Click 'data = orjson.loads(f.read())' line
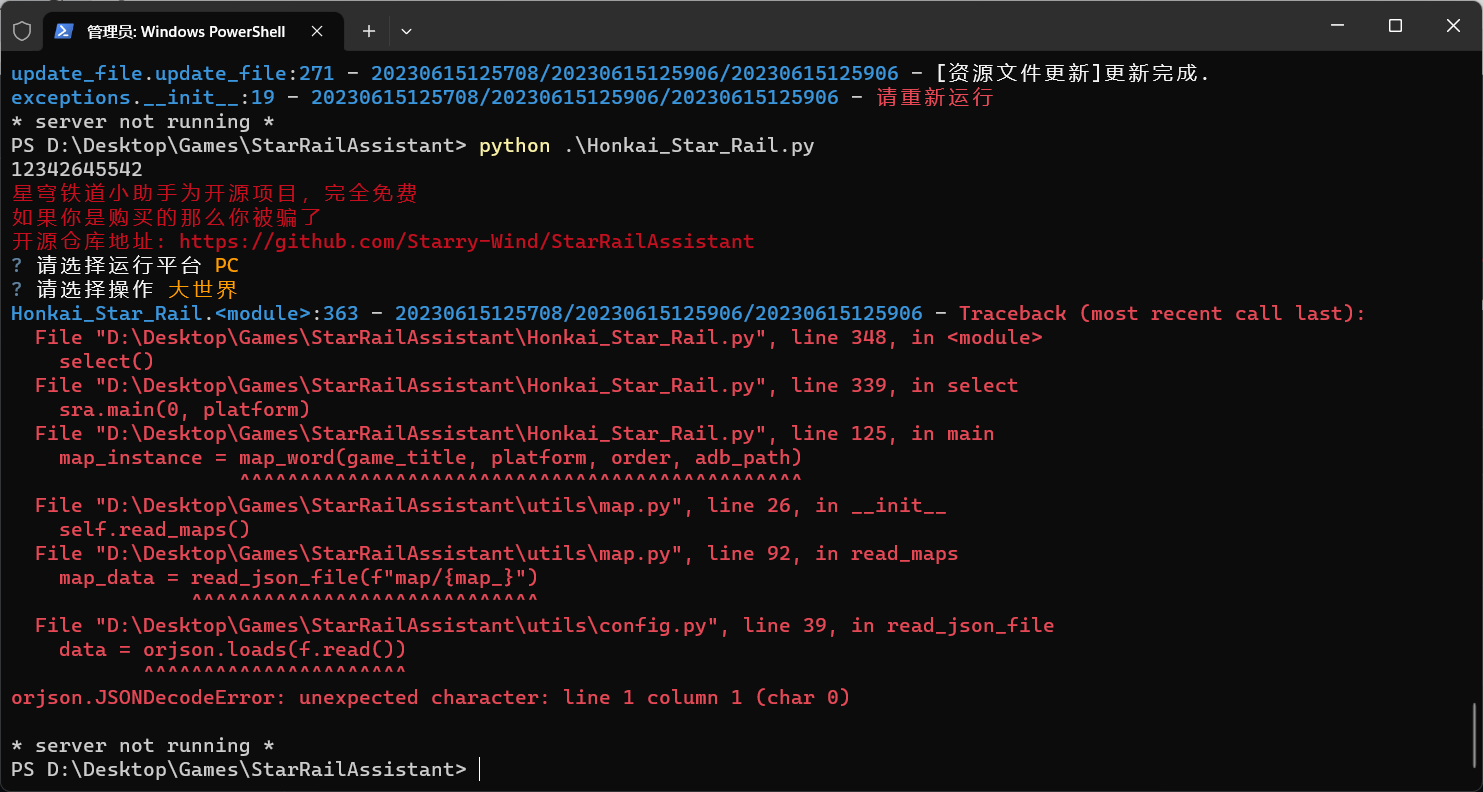This screenshot has width=1483, height=792. [x=233, y=649]
